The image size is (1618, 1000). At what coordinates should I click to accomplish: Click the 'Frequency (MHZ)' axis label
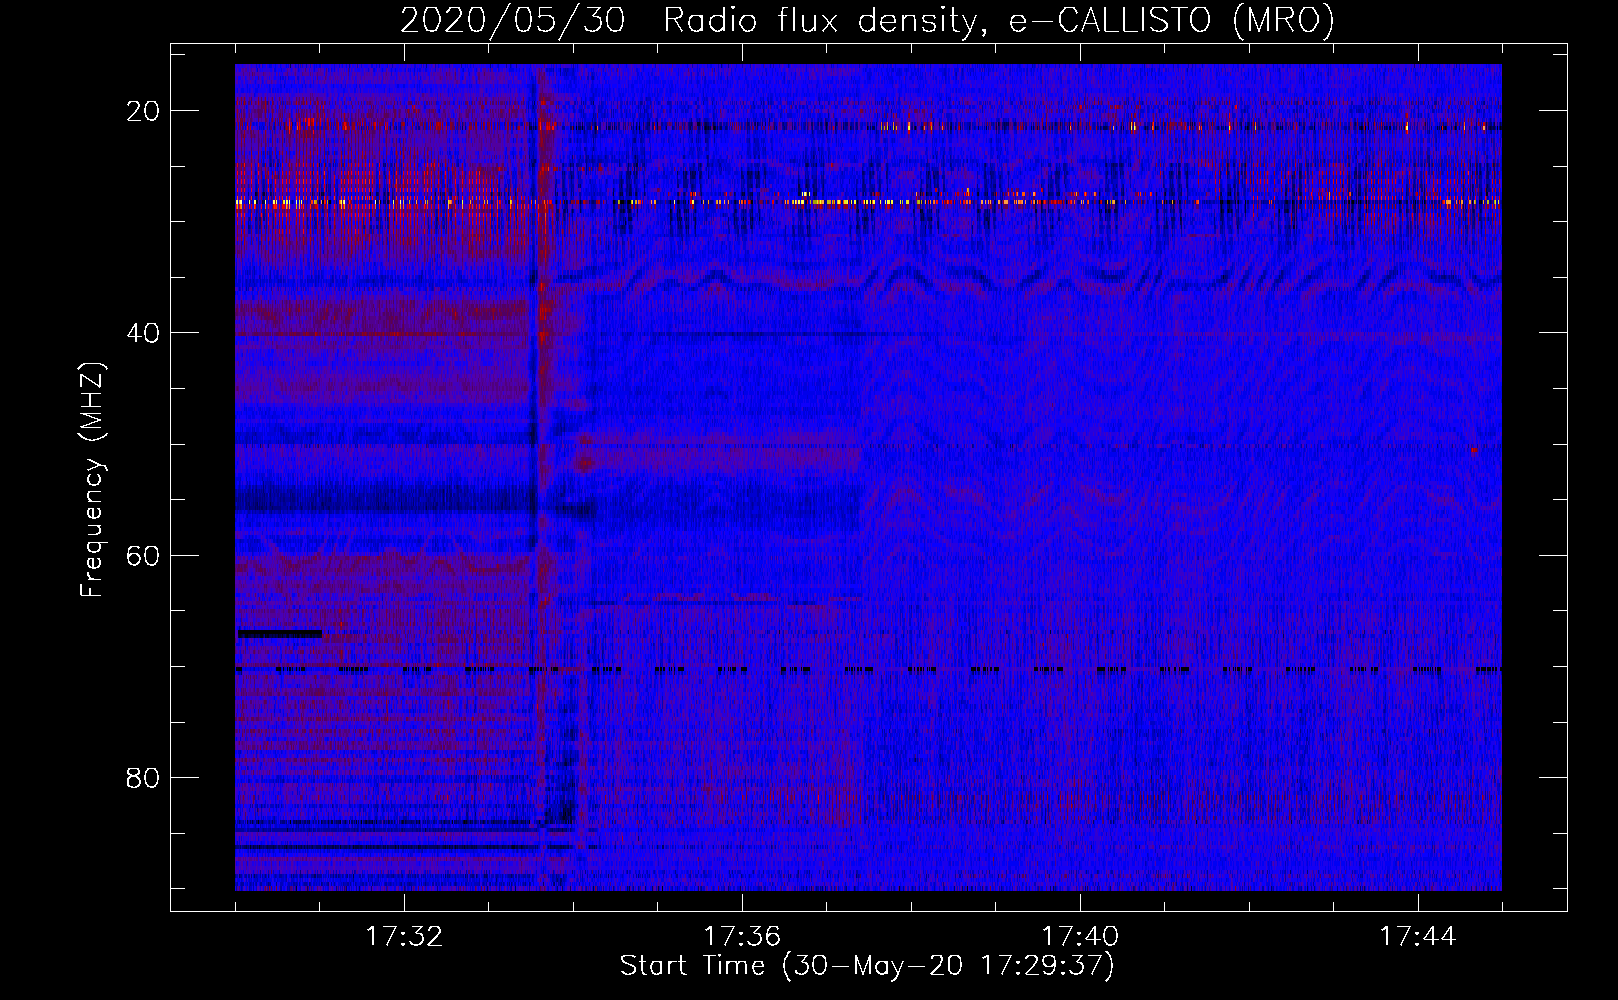[92, 479]
